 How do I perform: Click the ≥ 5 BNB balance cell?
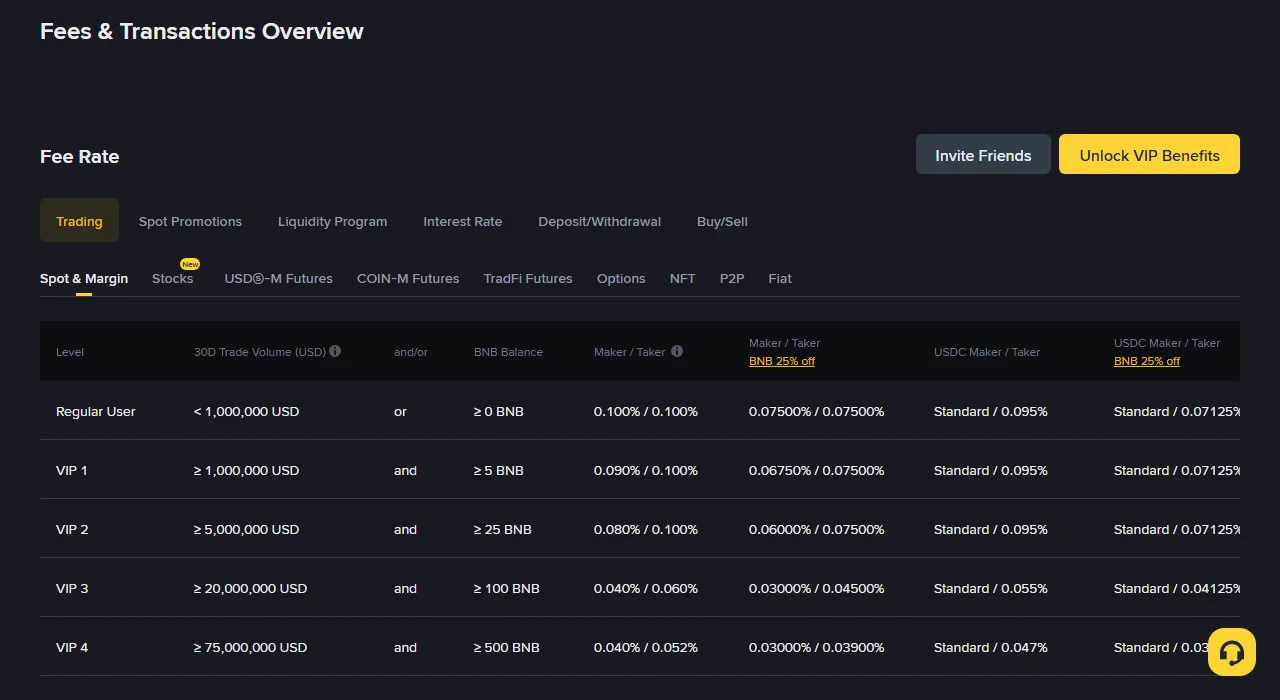point(499,470)
